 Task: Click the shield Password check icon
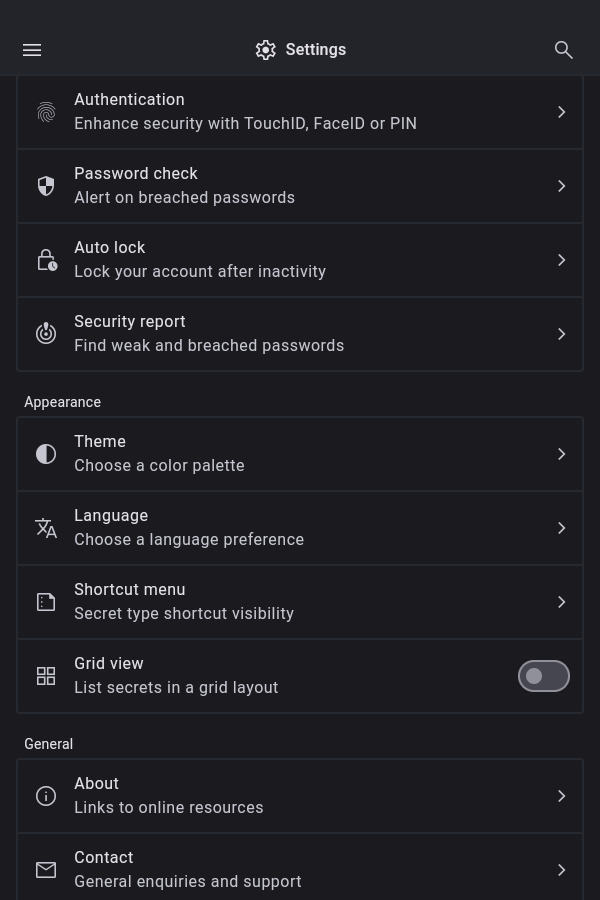46,186
